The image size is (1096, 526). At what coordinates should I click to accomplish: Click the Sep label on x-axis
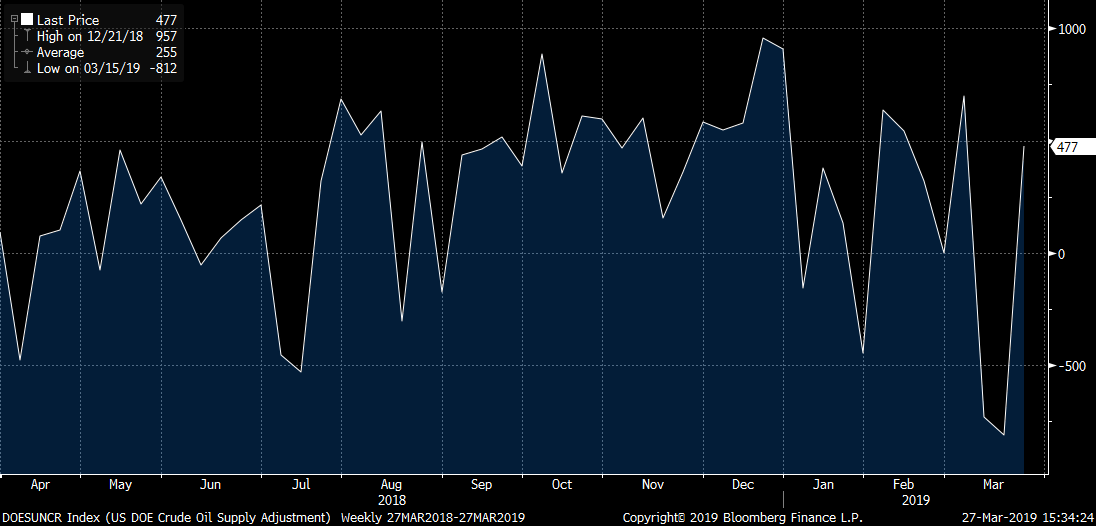coord(481,485)
